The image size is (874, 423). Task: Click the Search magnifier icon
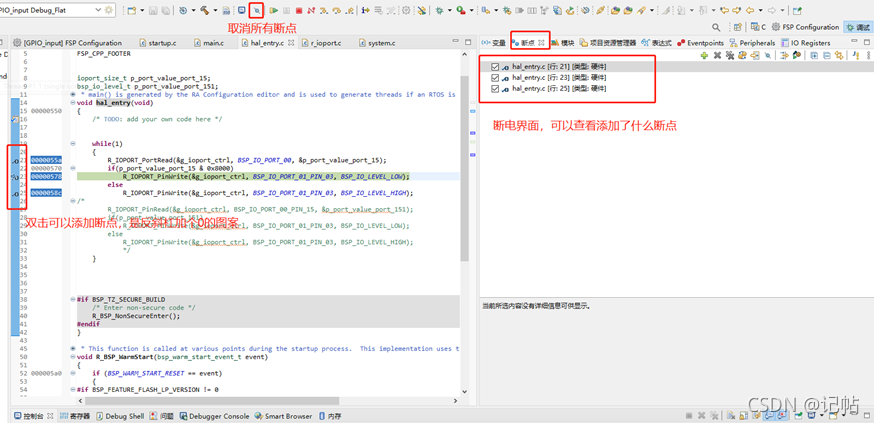(716, 27)
